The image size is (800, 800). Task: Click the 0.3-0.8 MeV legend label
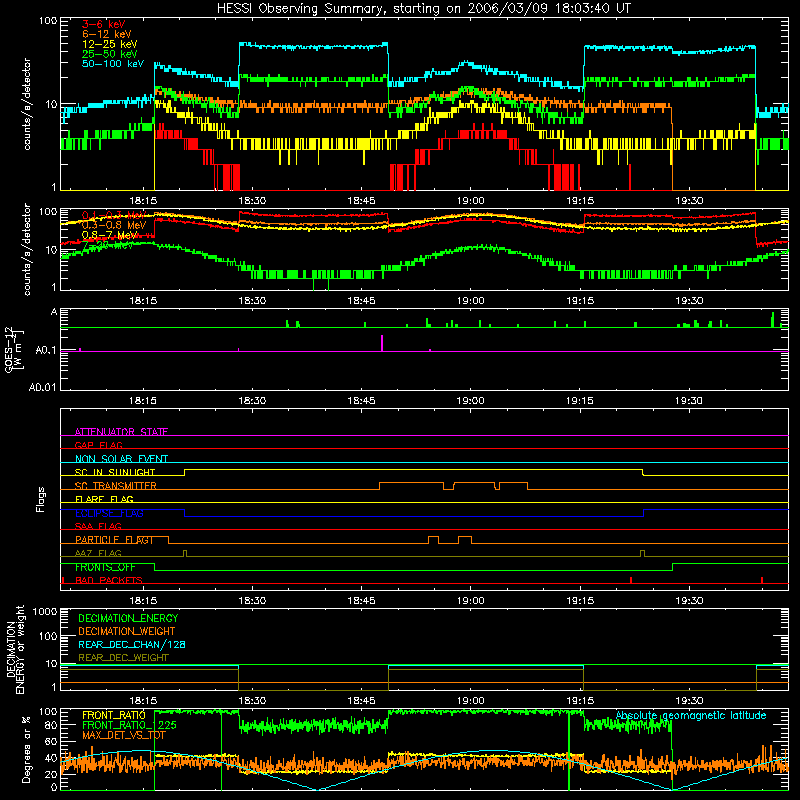(x=114, y=225)
